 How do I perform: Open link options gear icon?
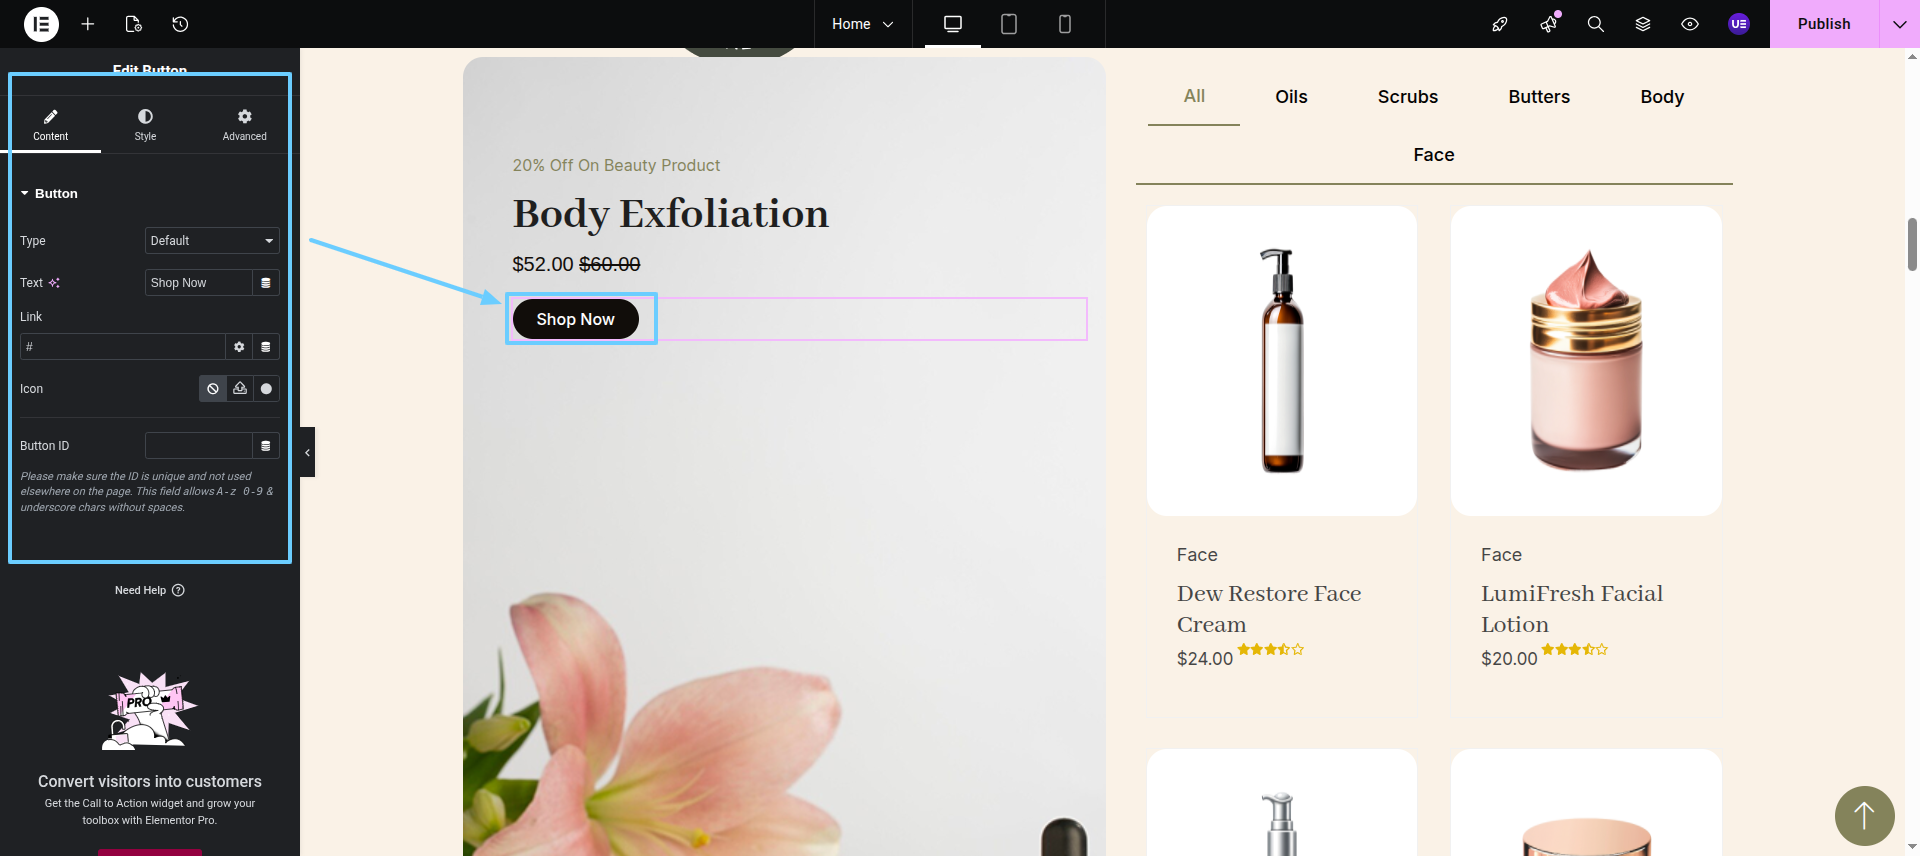(239, 347)
